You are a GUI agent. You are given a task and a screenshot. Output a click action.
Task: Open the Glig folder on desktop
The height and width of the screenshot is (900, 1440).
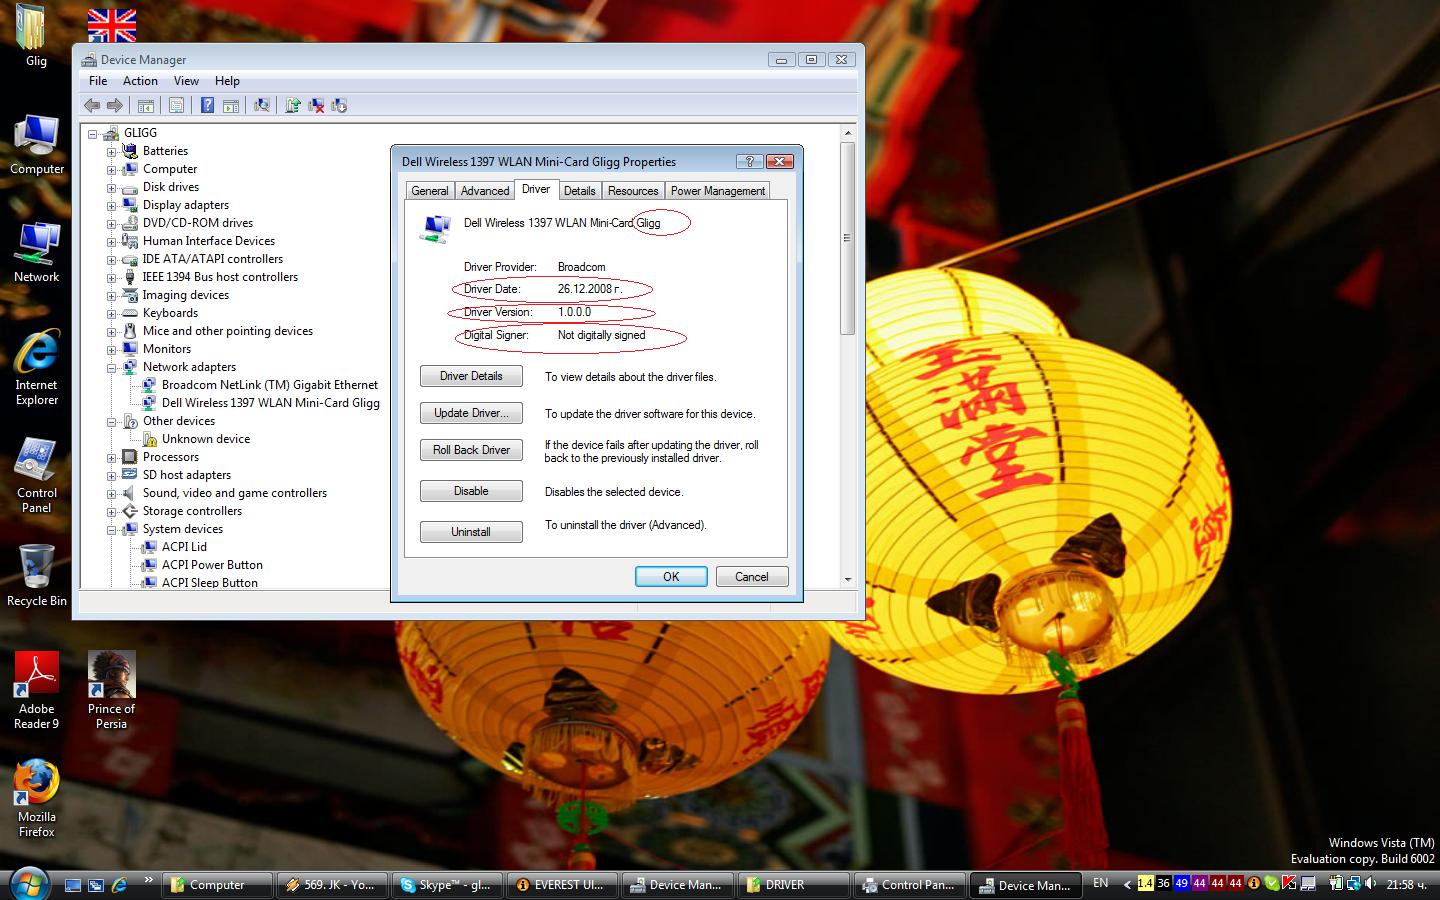36,36
